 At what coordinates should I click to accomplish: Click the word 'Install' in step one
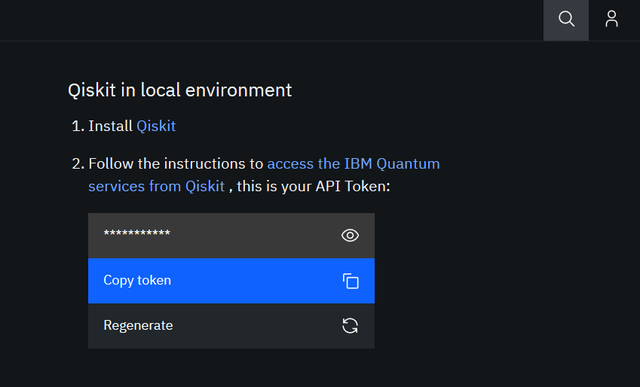(x=111, y=126)
